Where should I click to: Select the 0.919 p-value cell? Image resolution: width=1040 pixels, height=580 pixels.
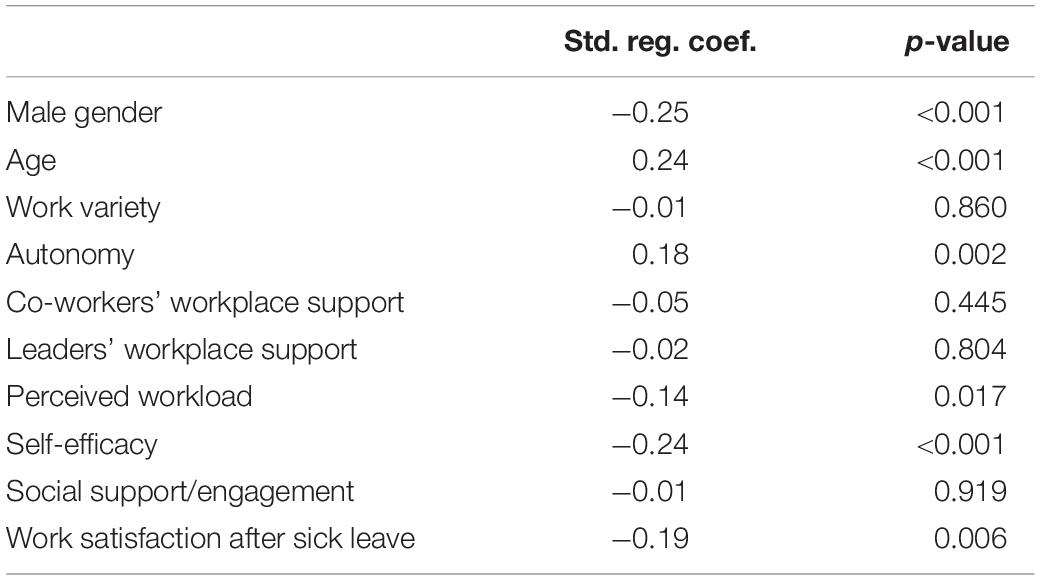pyautogui.click(x=970, y=492)
